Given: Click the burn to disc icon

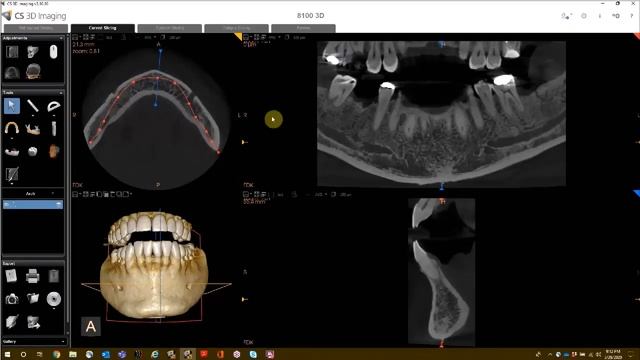Looking at the screenshot, I should click(53, 299).
